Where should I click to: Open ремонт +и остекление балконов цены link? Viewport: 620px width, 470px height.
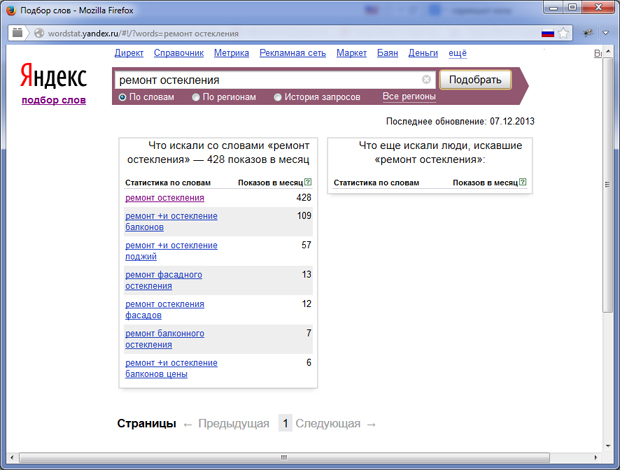tap(171, 368)
